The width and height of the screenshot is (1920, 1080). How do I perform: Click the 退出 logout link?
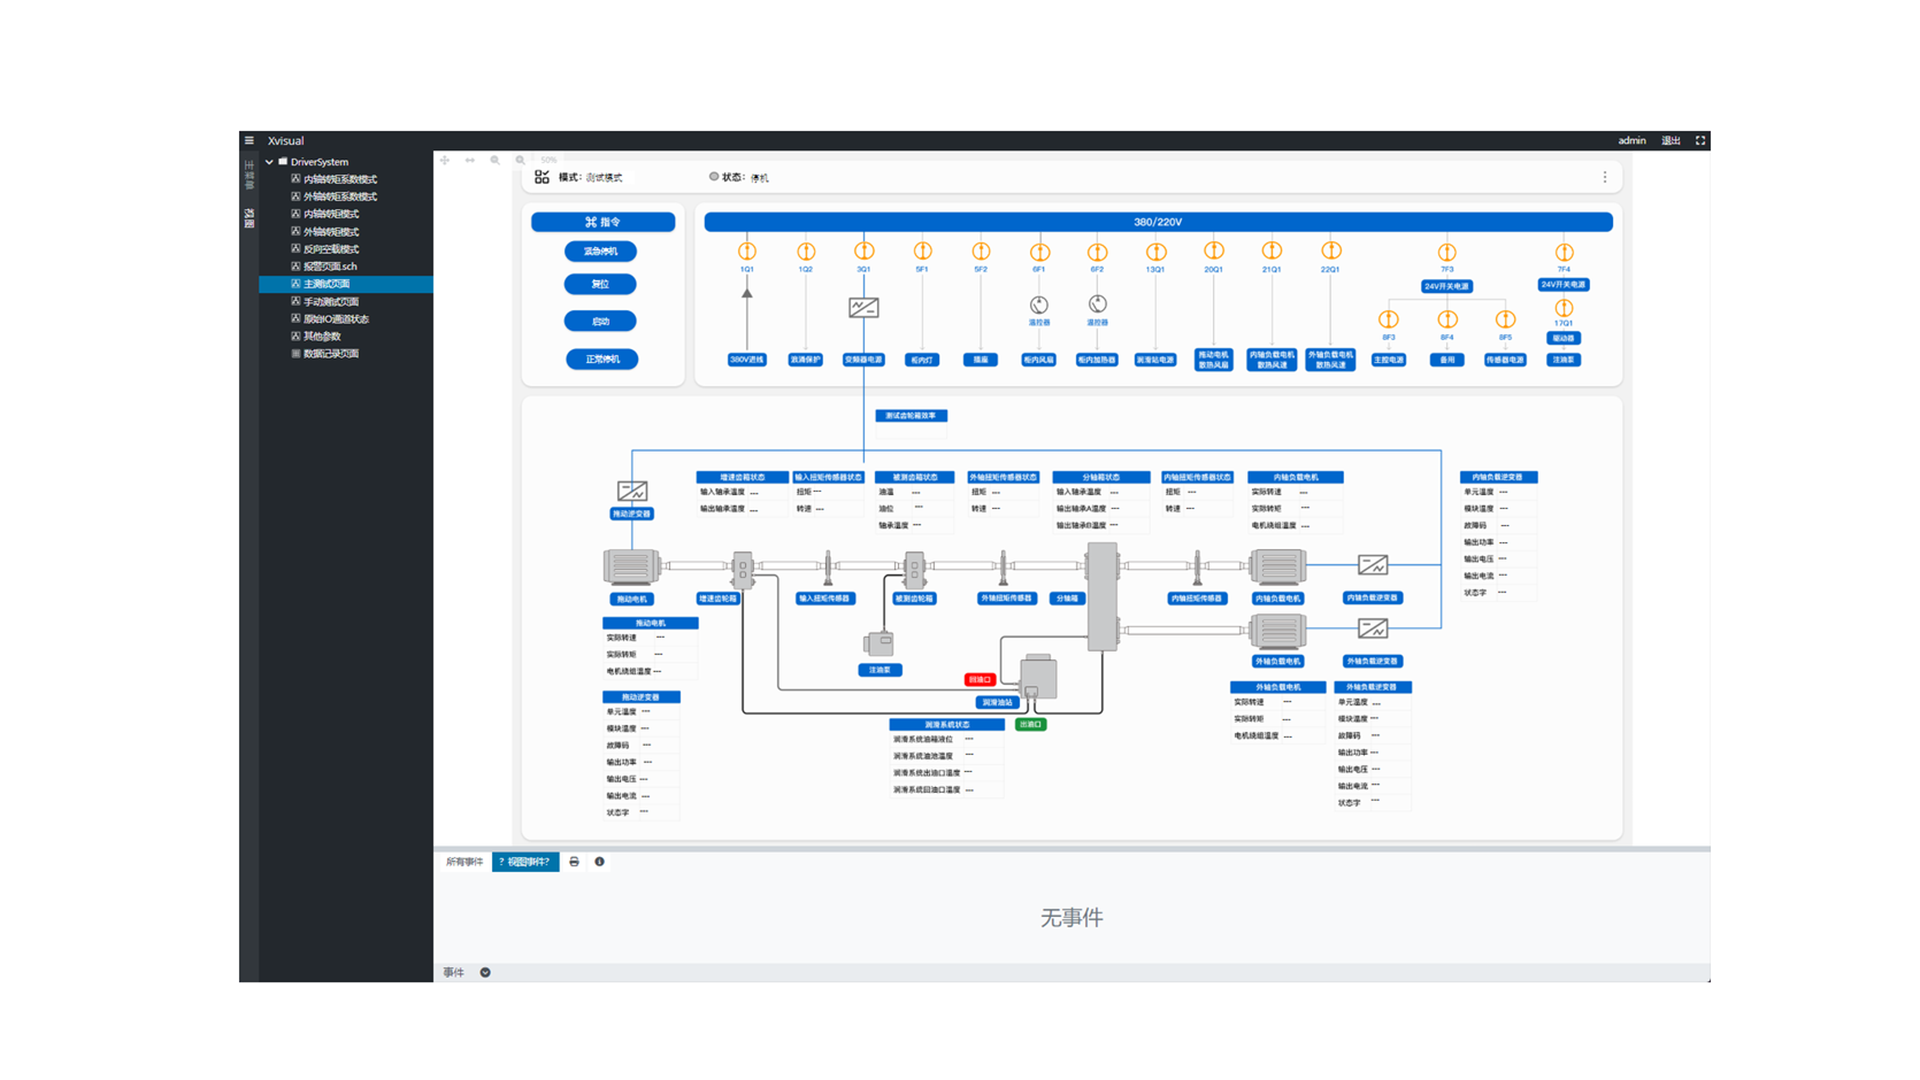[x=1671, y=141]
